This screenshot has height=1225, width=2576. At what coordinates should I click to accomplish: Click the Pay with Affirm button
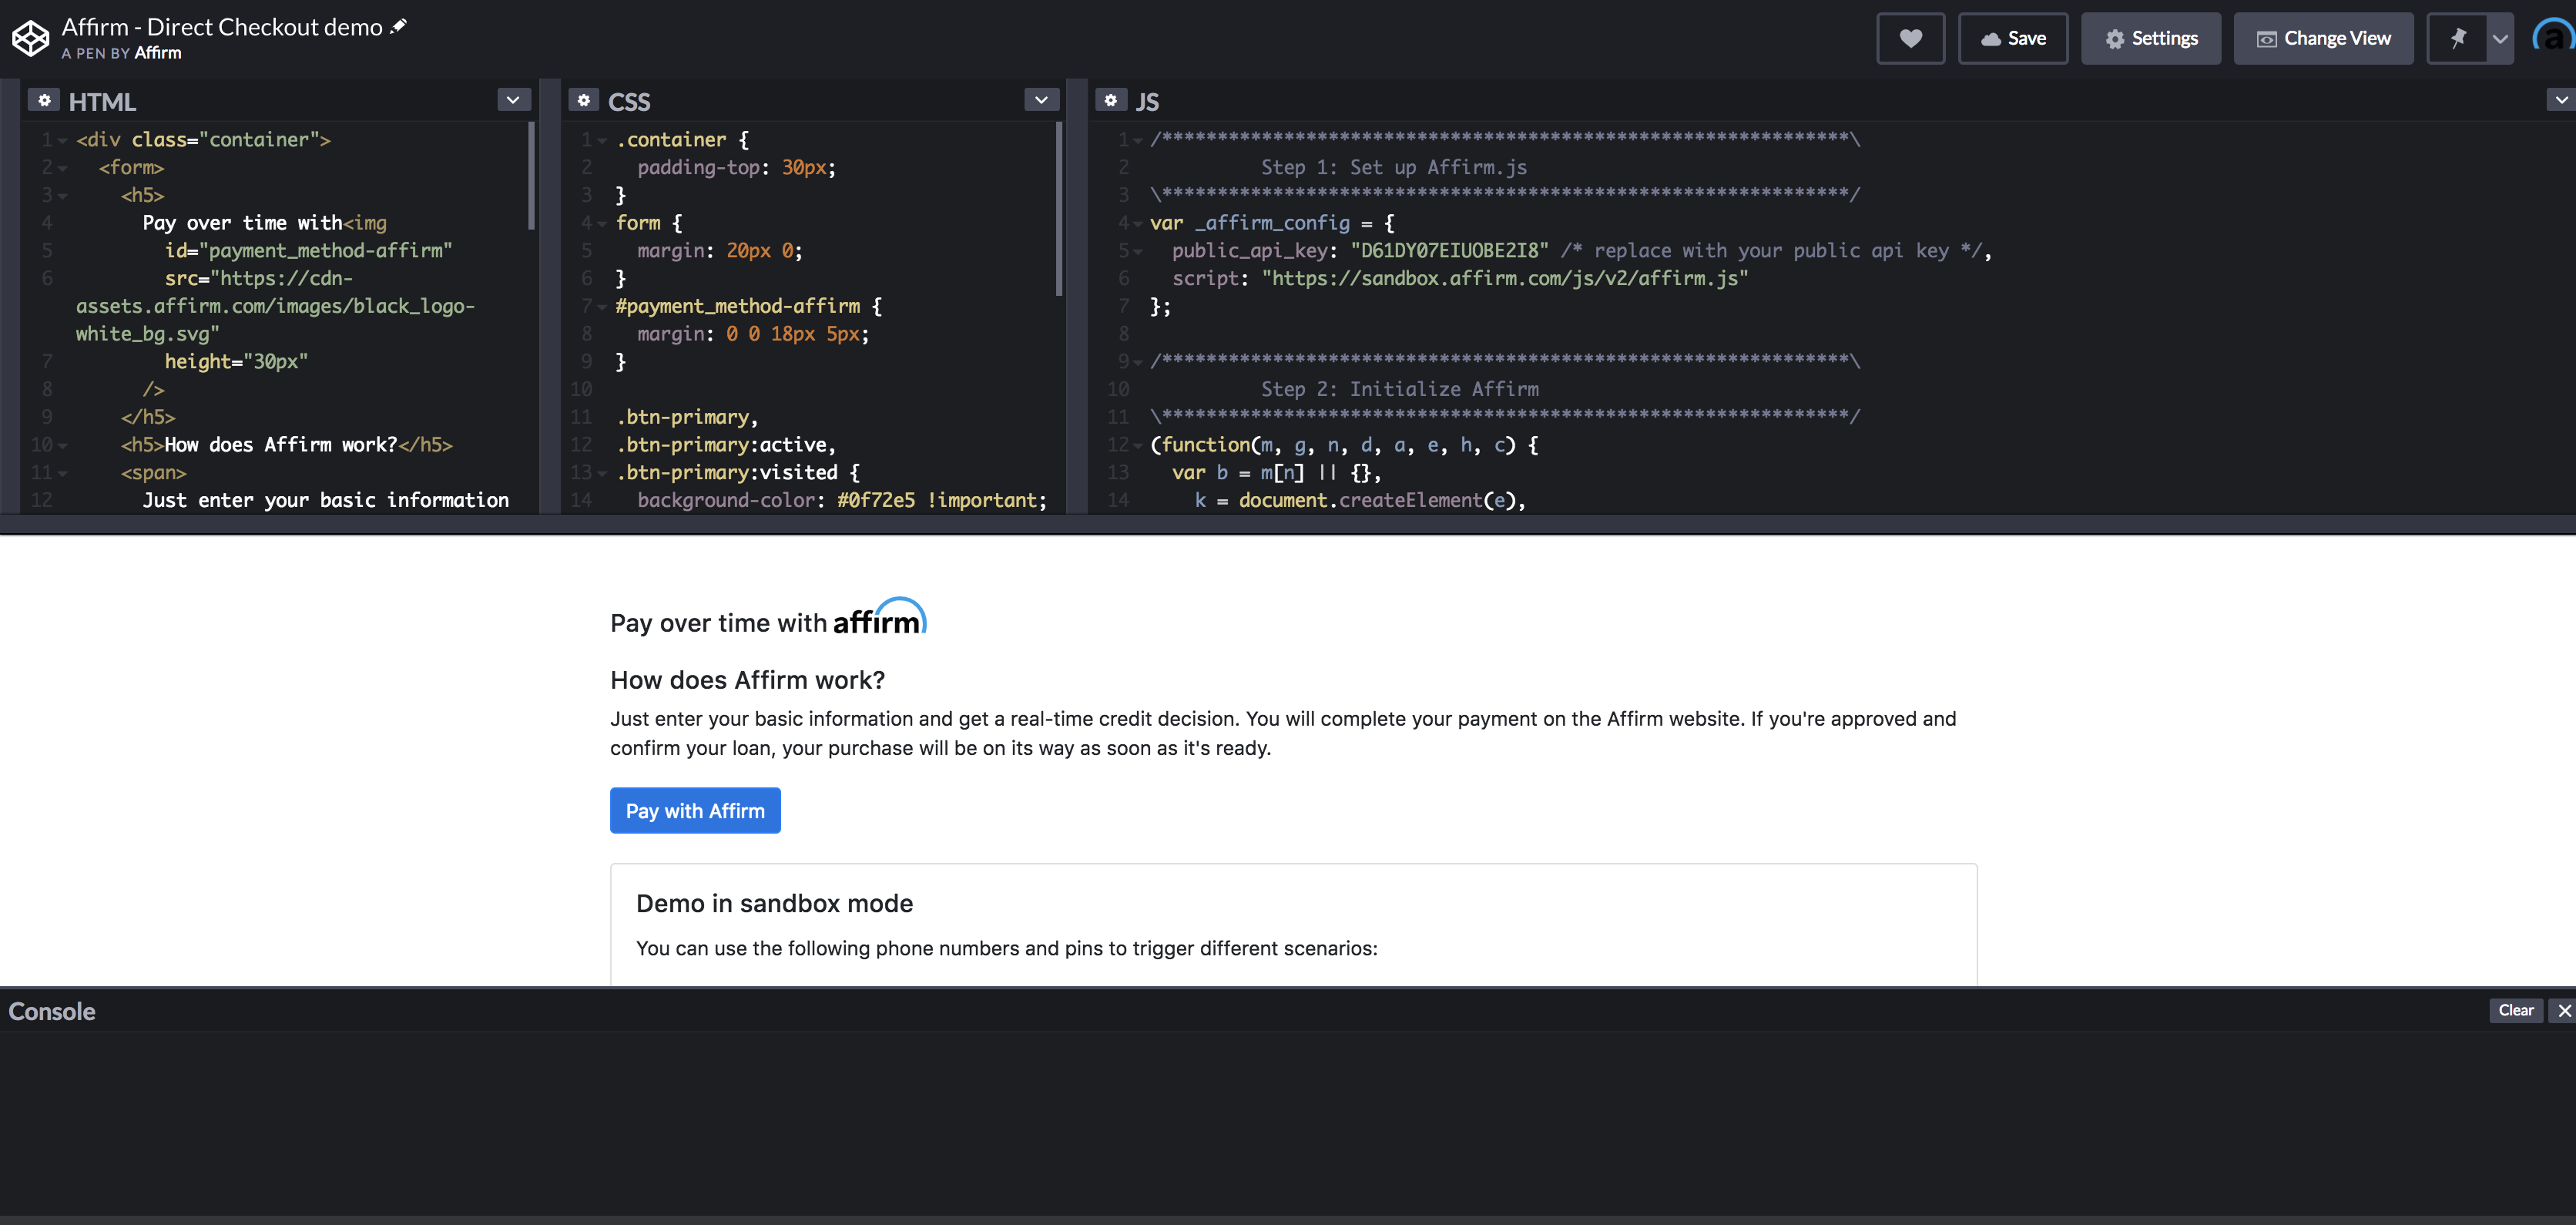click(695, 810)
